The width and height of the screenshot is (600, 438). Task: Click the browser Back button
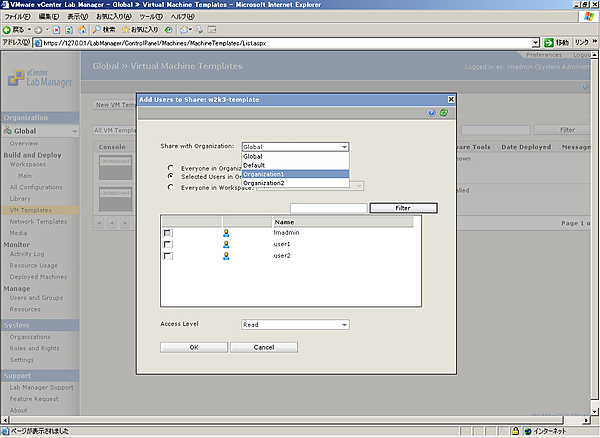[13, 29]
